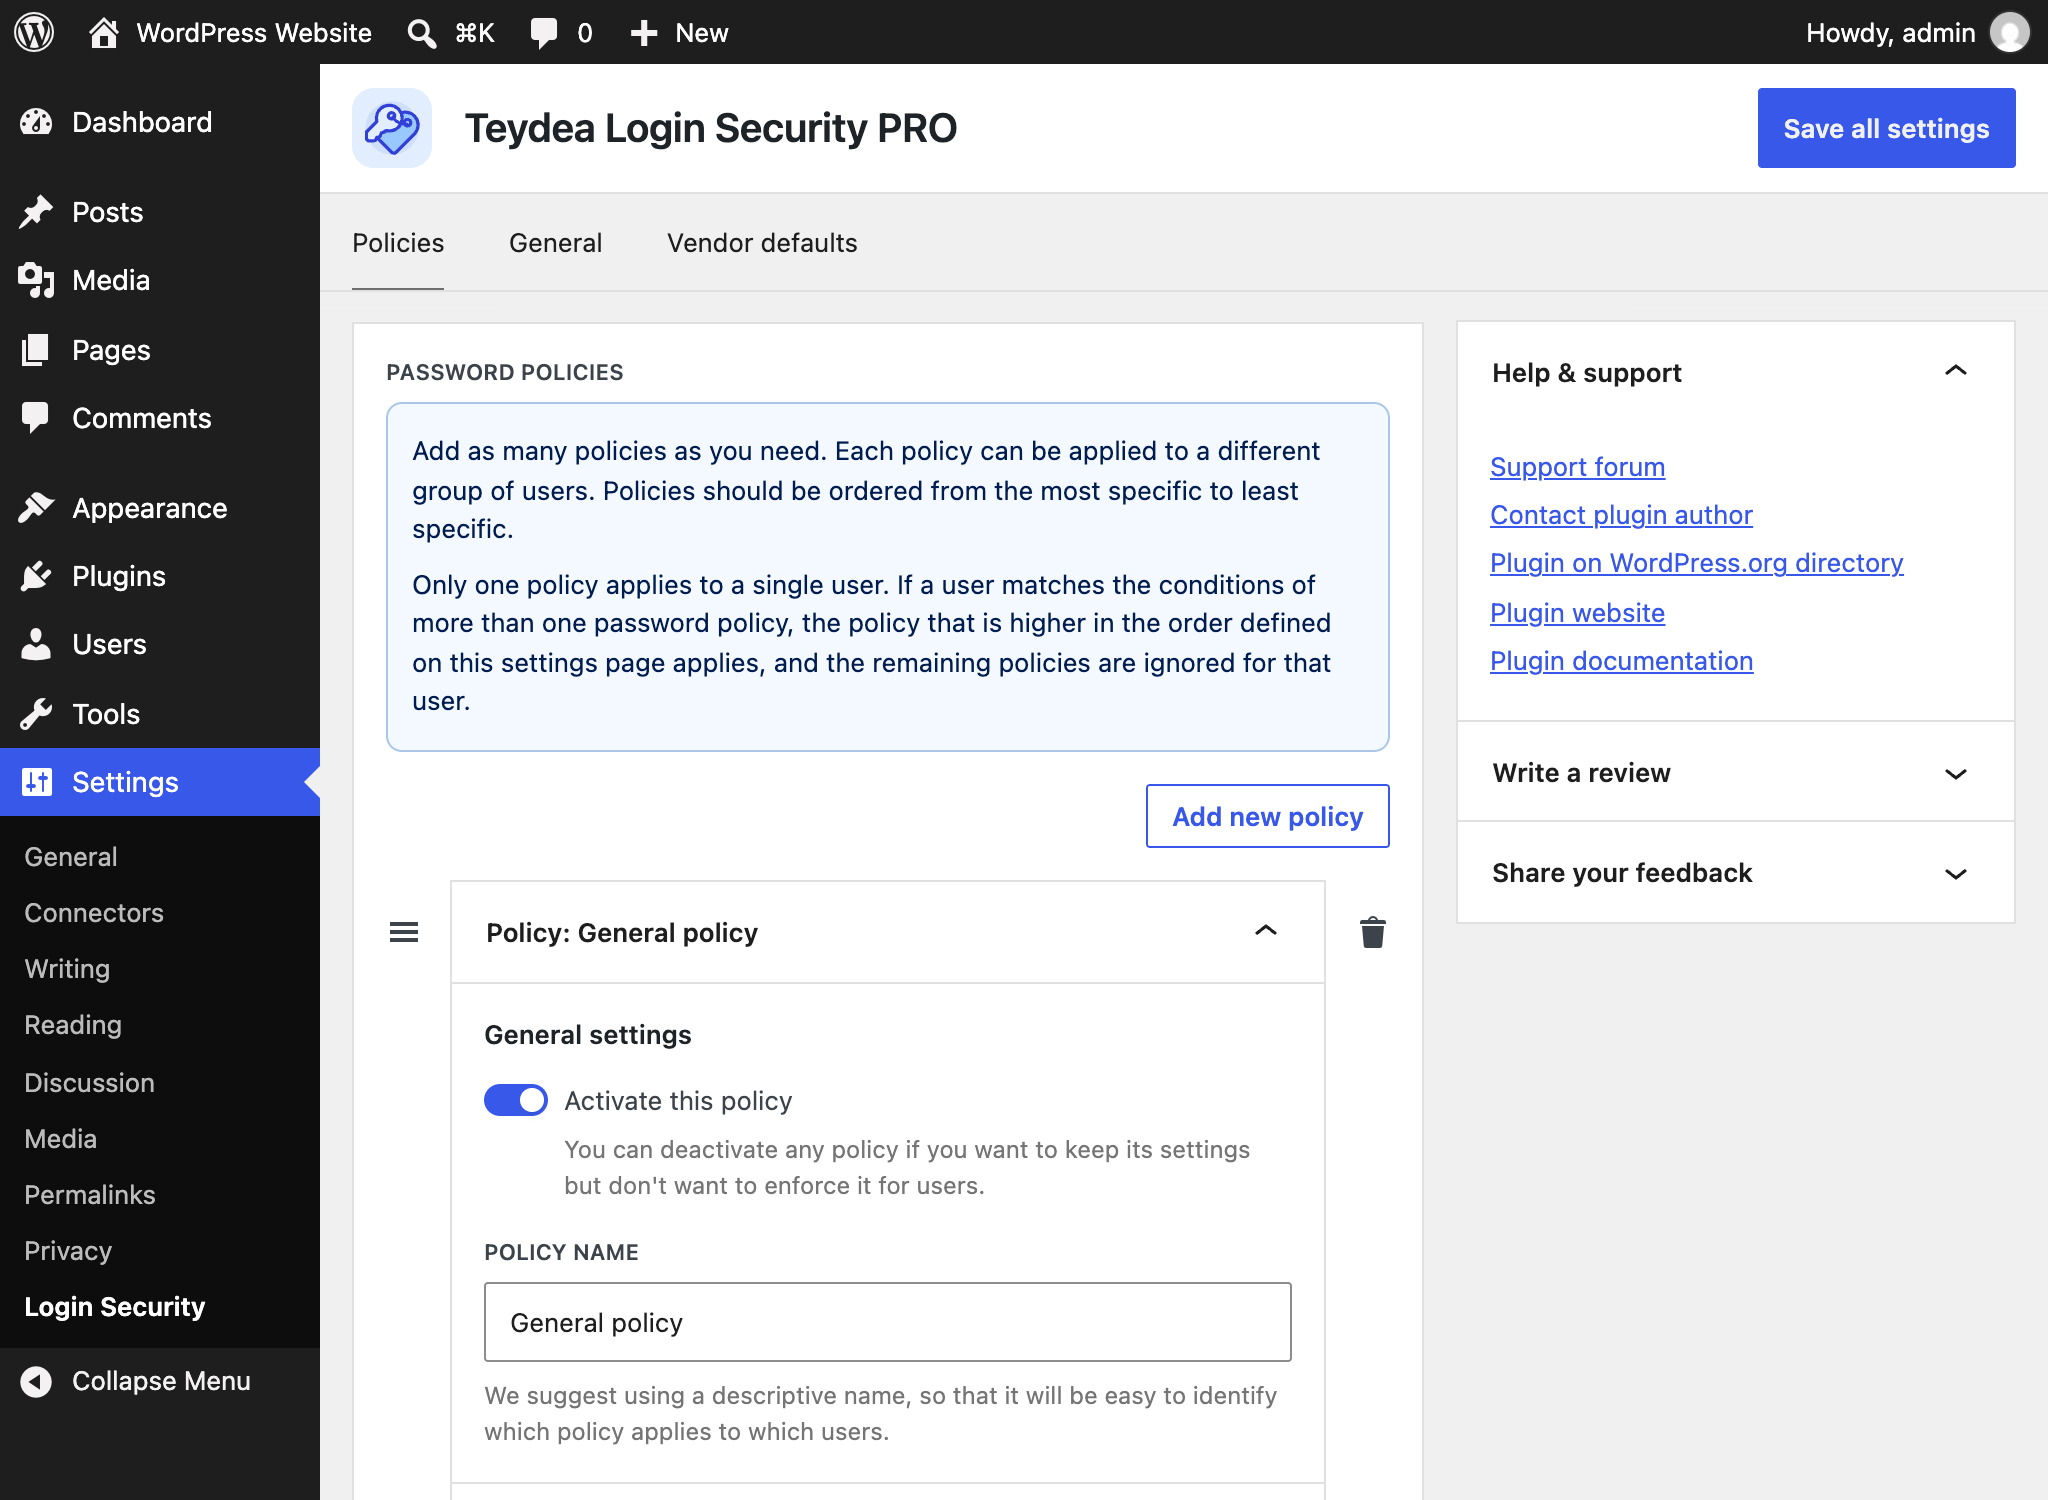This screenshot has height=1500, width=2048.
Task: Click the Policy name input field
Action: (888, 1322)
